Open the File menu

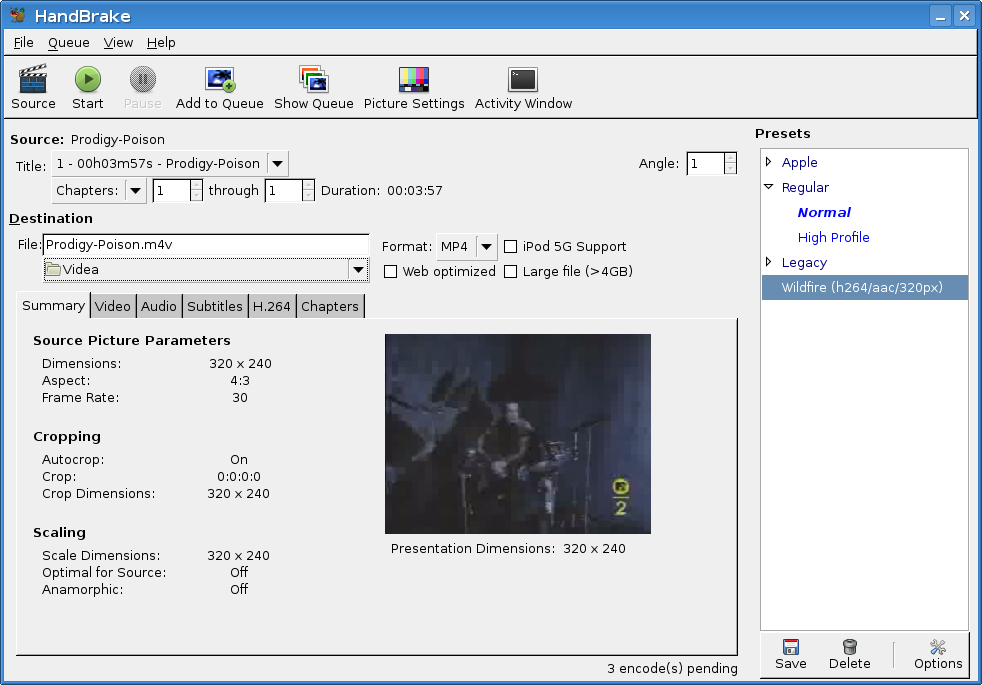(x=24, y=43)
